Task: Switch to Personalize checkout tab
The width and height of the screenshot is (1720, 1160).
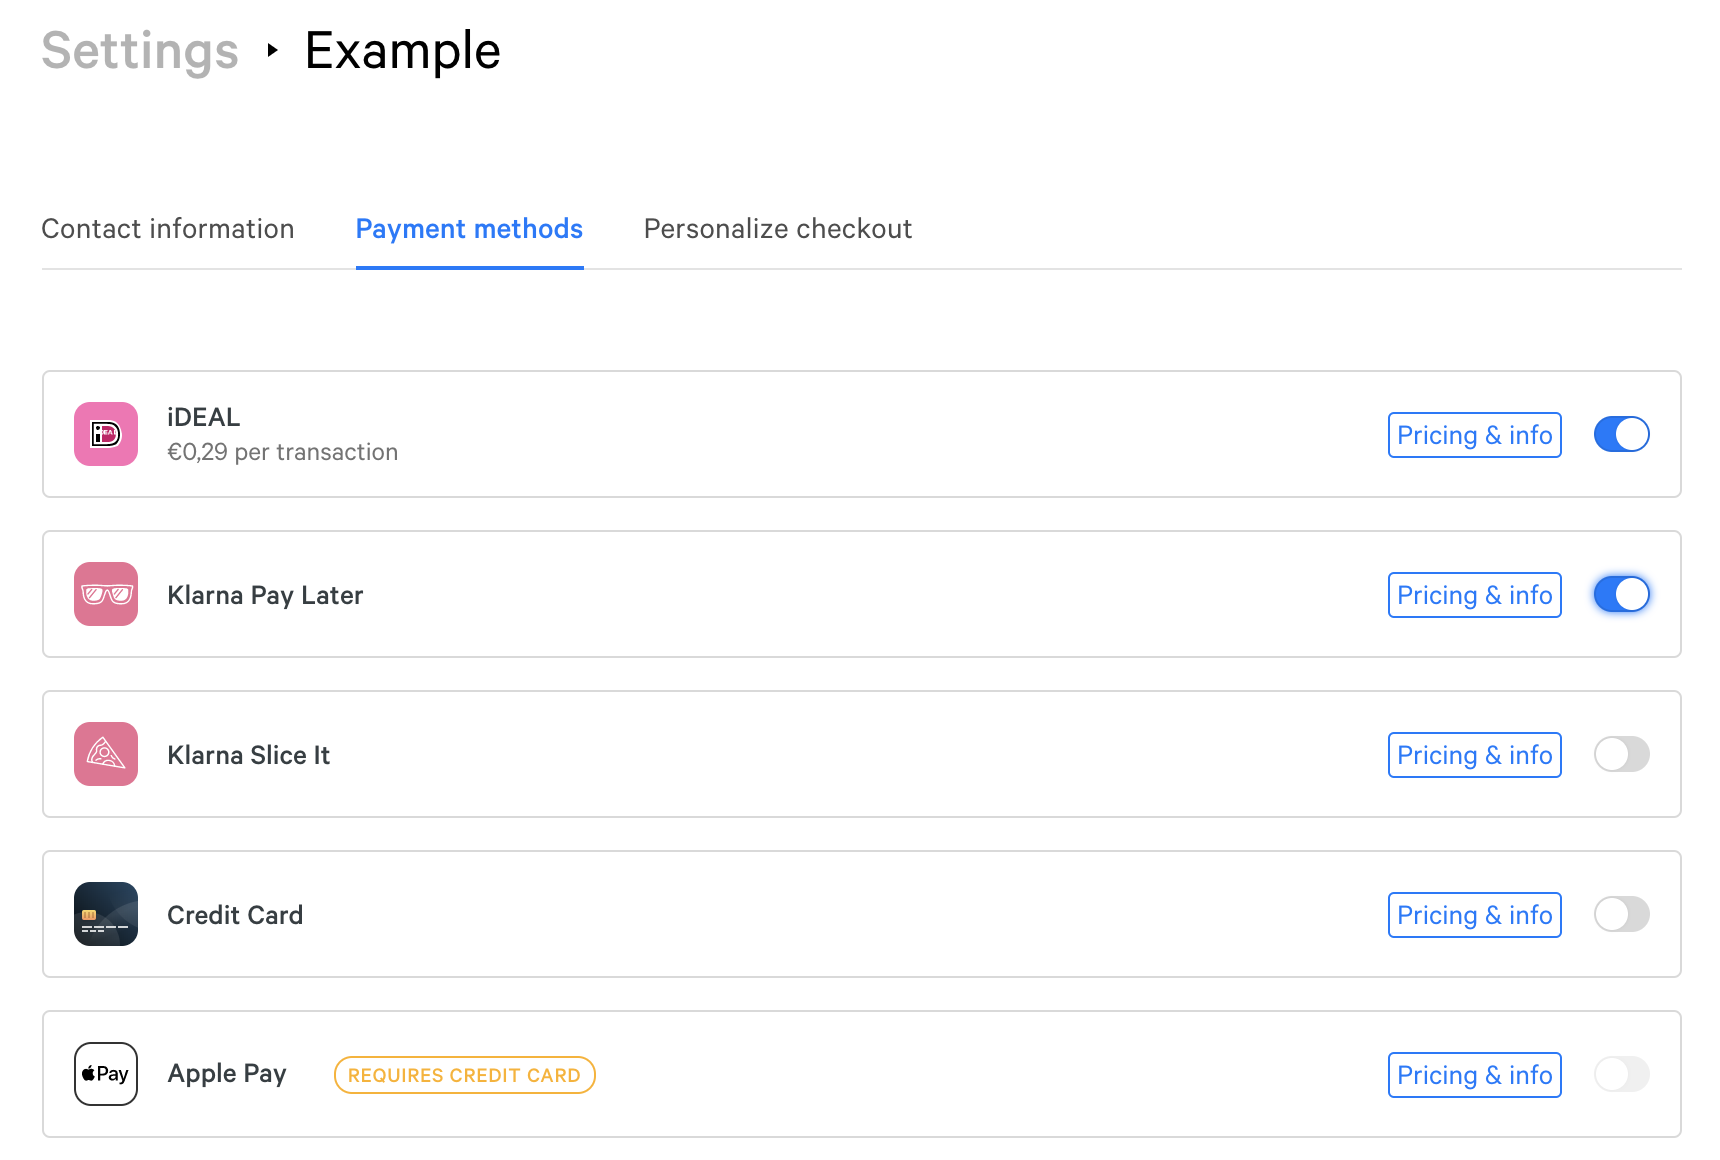Action: coord(778,229)
